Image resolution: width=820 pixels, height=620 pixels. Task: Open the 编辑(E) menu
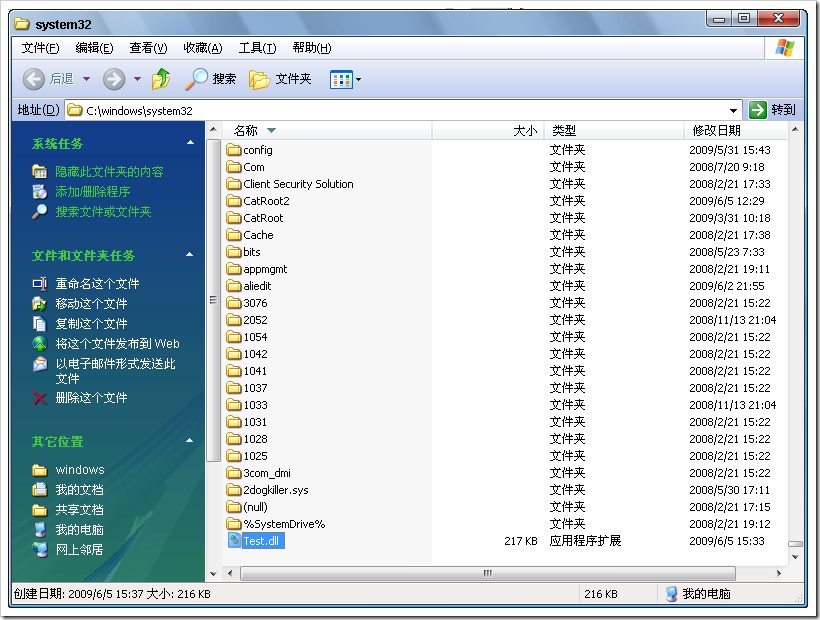[94, 48]
